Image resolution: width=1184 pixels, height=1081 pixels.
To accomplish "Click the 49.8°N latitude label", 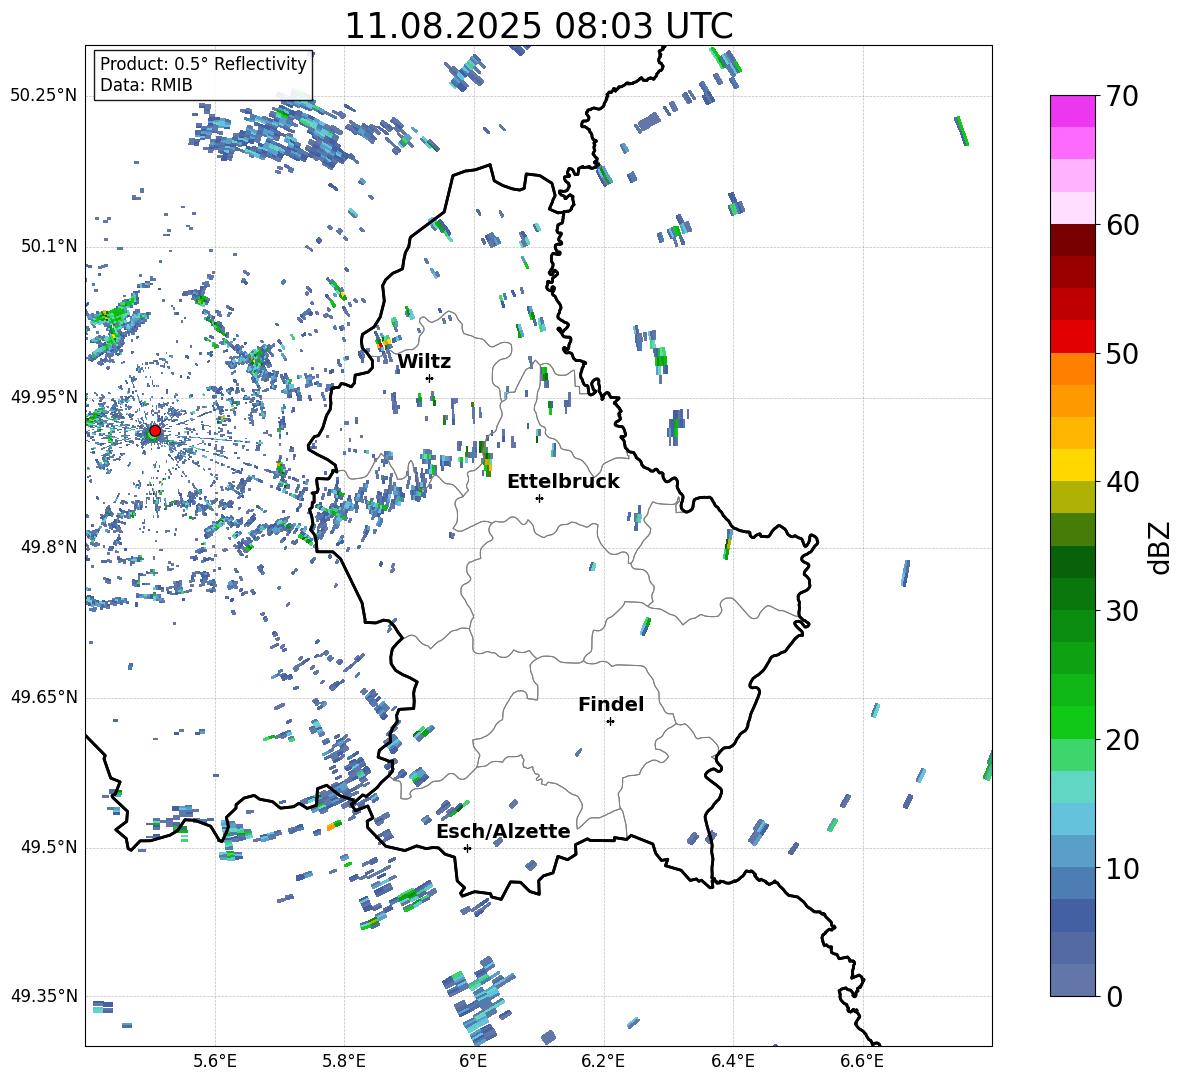I will [x=49, y=547].
